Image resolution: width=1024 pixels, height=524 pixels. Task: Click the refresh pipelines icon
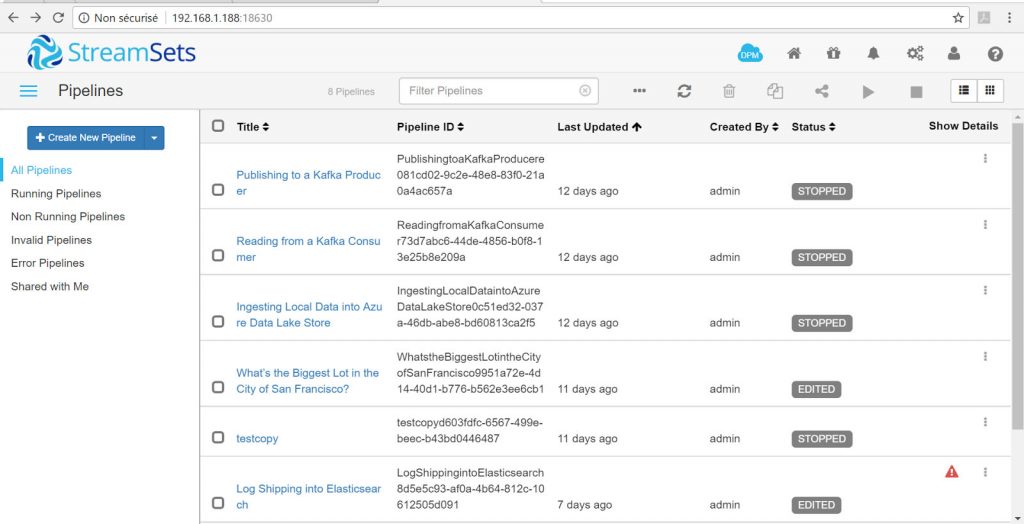coord(684,91)
